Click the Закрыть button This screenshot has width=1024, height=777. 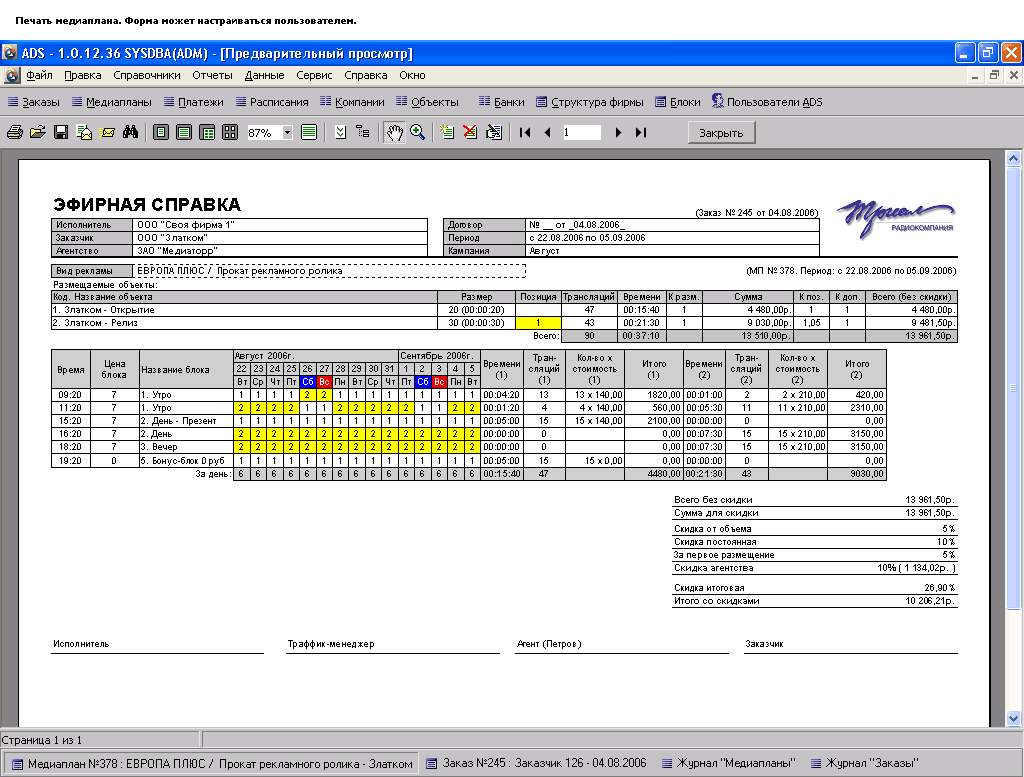click(721, 133)
